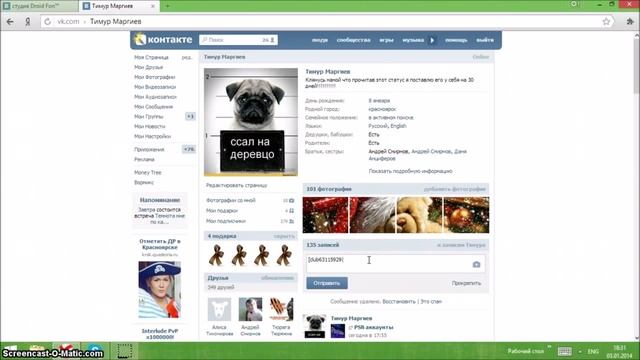Image resolution: width=640 pixels, height=360 pixels.
Task: Open люди in header menu
Action: [320, 40]
